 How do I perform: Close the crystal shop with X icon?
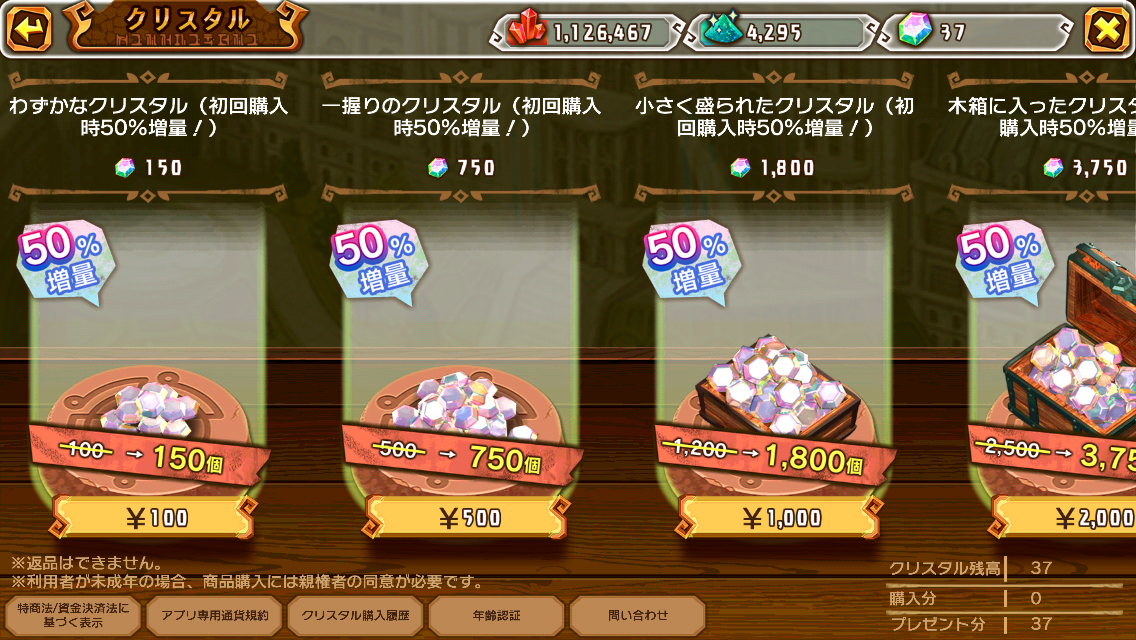pyautogui.click(x=1106, y=30)
